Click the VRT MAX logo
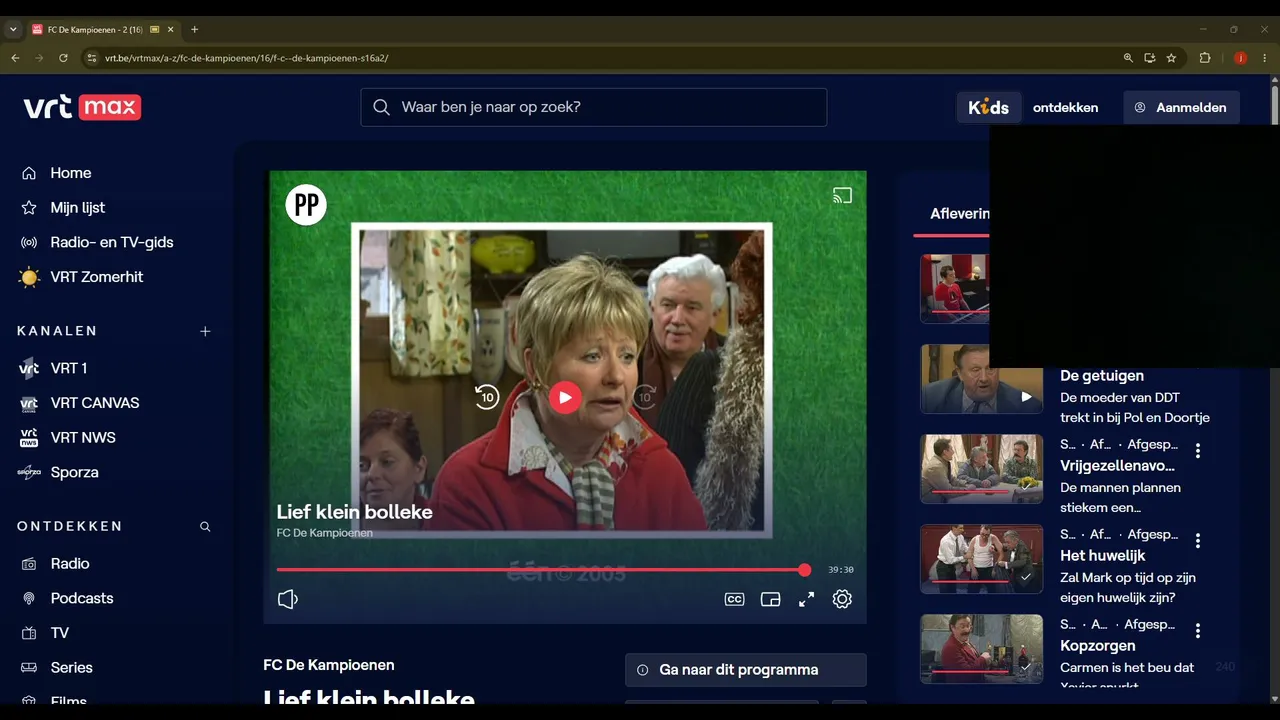Image resolution: width=1280 pixels, height=720 pixels. point(82,107)
